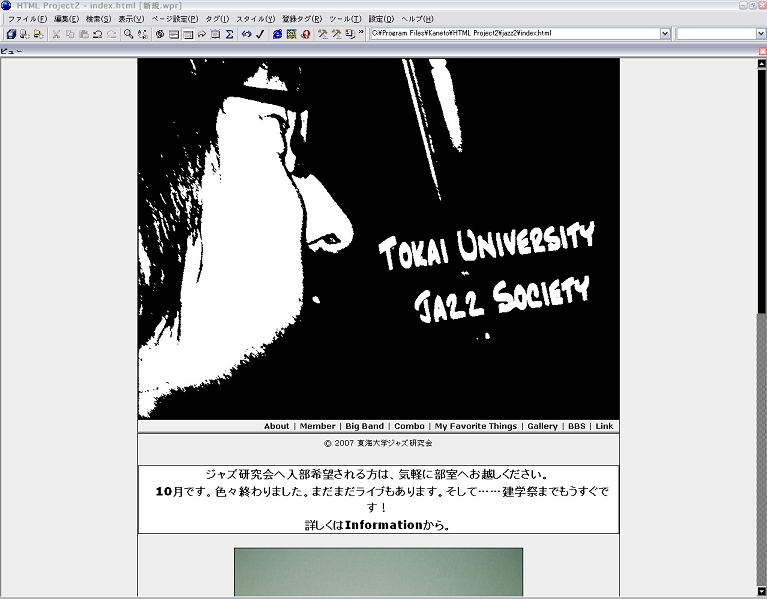Open the 検索(S) menu
767x599 pixels.
pyautogui.click(x=98, y=19)
